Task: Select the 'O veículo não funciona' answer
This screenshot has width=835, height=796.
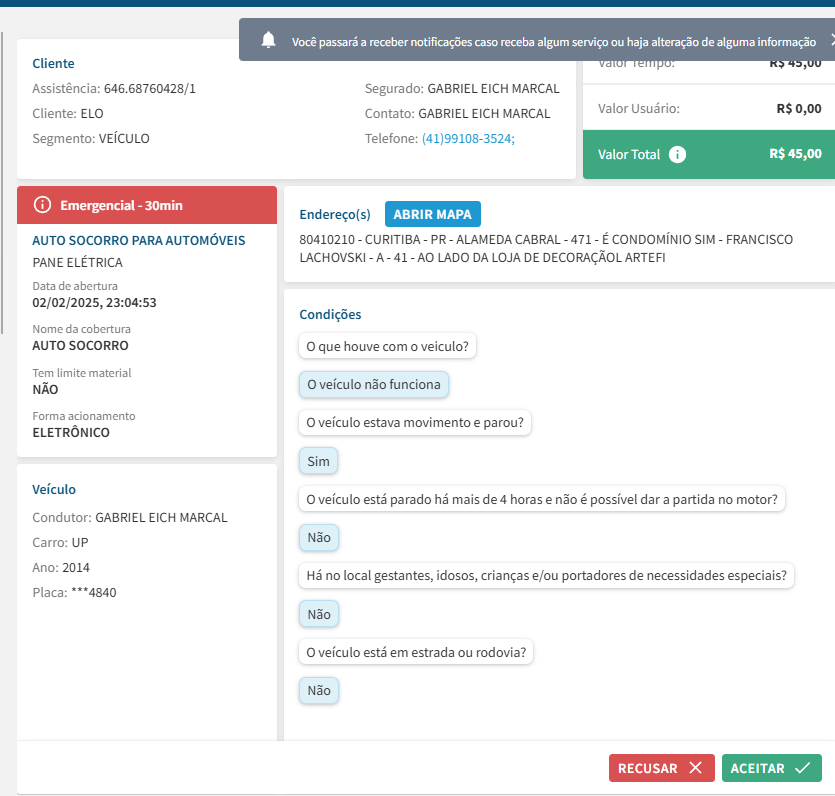Action: 374,384
